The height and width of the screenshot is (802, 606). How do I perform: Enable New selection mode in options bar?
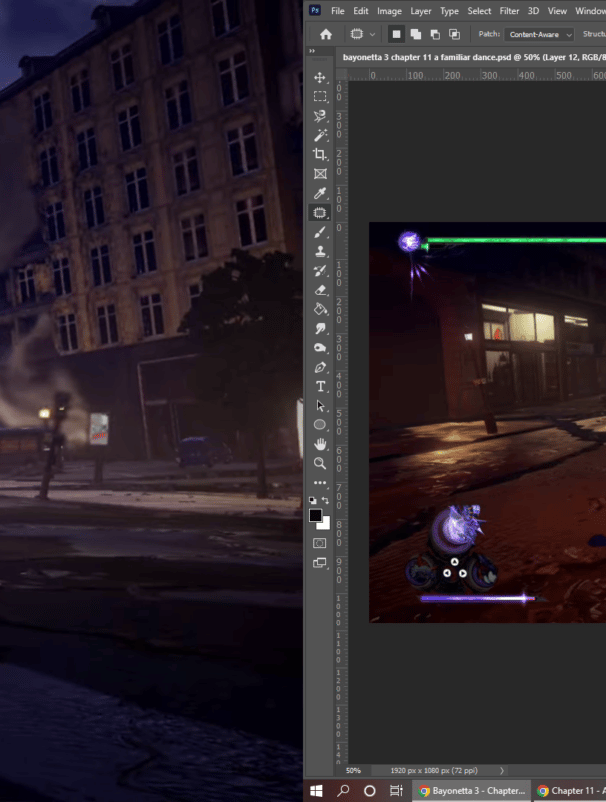[x=396, y=34]
